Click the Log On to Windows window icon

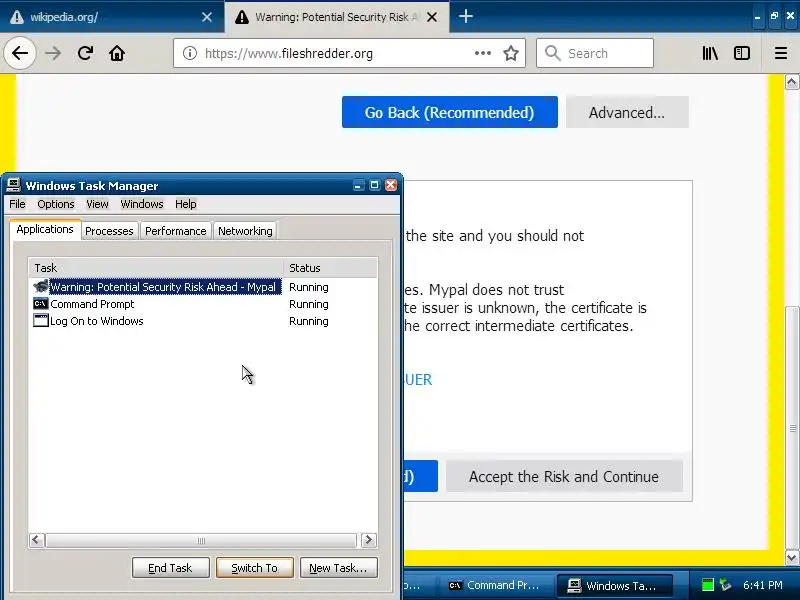[40, 320]
